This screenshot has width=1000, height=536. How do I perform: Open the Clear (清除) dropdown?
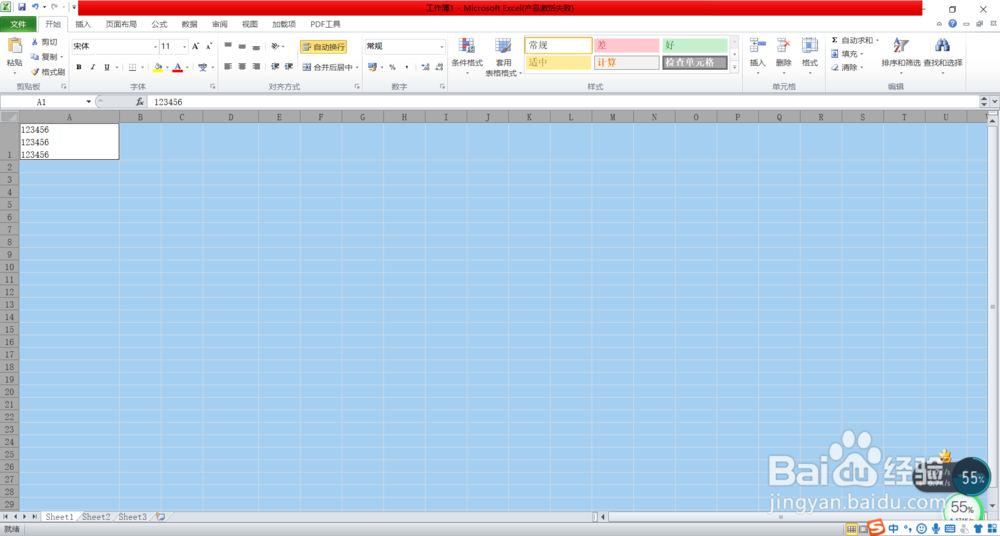tap(848, 67)
